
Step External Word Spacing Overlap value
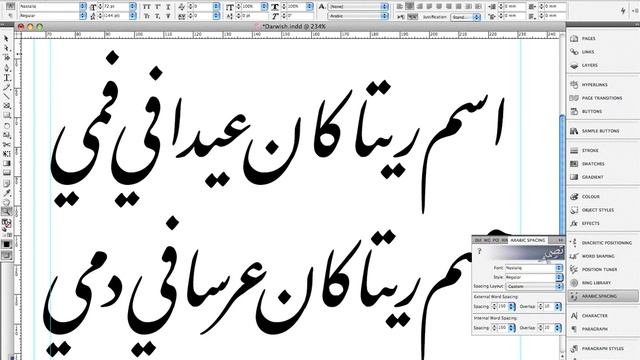pyautogui.click(x=541, y=306)
